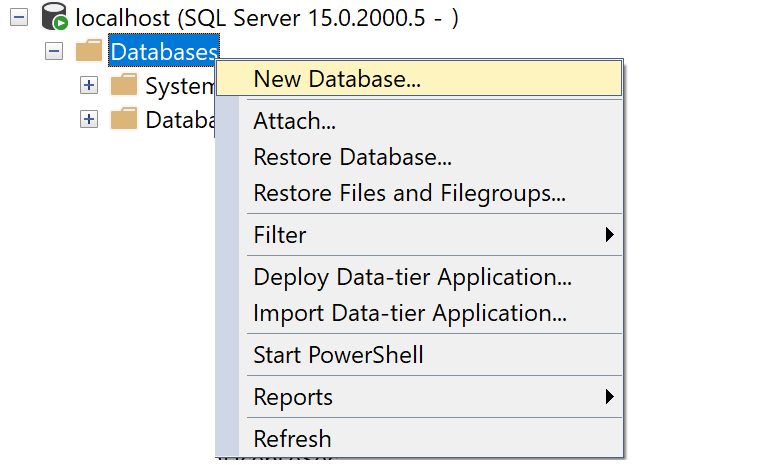Click the Reports submenu arrow
Image resolution: width=773 pixels, height=465 pixels.
(609, 397)
